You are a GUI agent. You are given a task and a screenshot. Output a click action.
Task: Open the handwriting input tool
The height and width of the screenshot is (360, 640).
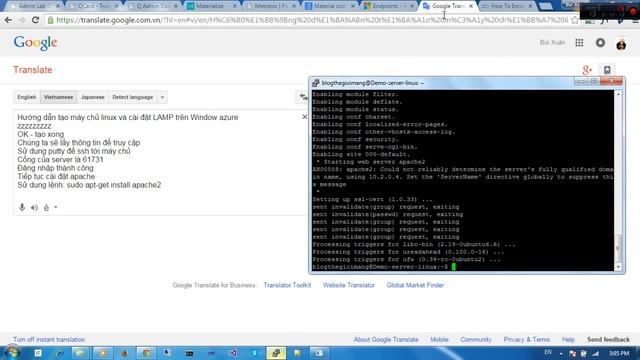point(46,207)
